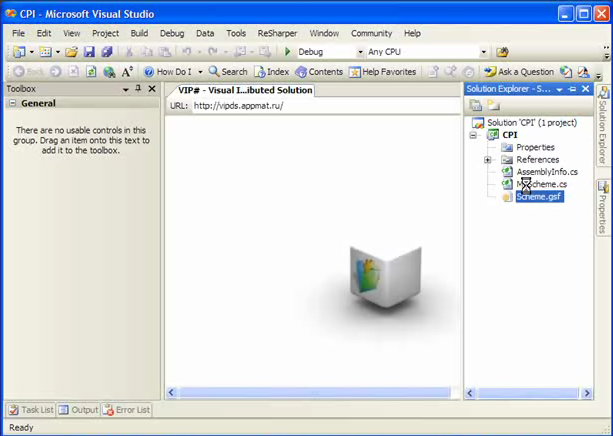Open the Build menu

pyautogui.click(x=139, y=33)
